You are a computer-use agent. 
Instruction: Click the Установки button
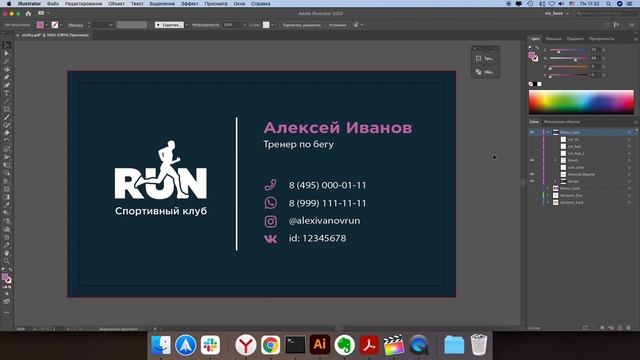[x=338, y=25]
